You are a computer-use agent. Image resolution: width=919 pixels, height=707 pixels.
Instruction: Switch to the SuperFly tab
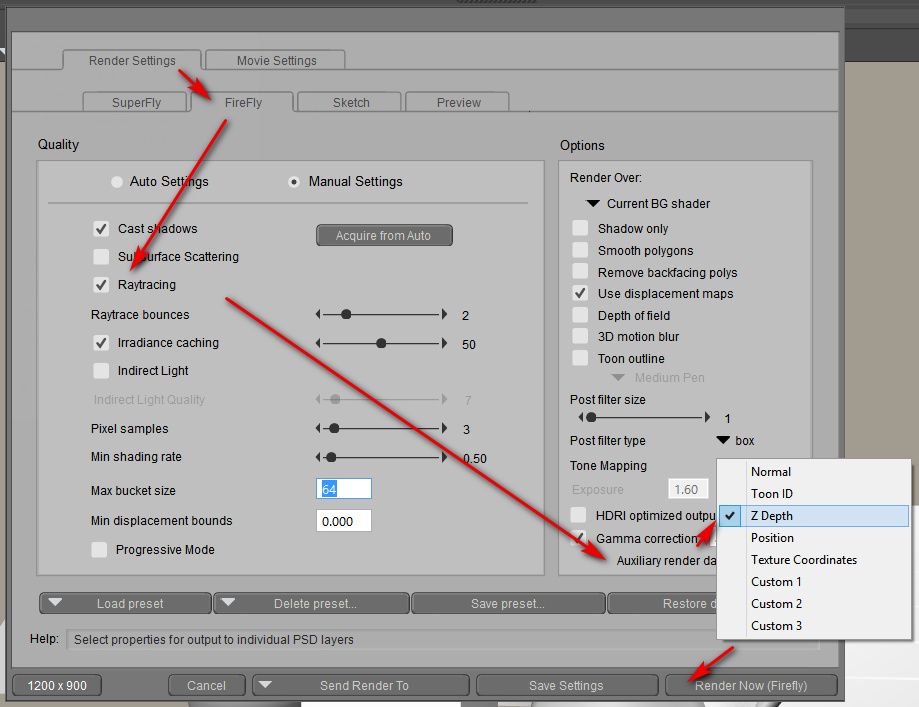coord(136,102)
